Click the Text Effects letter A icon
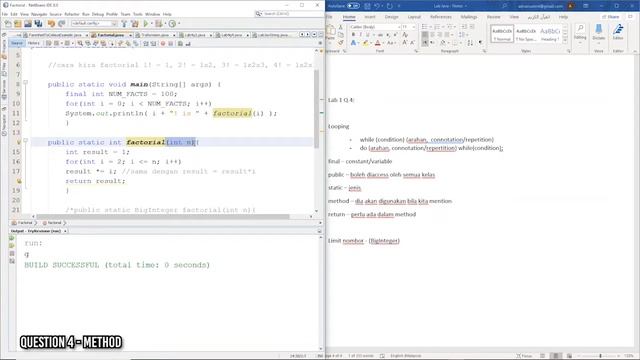The image size is (640, 360). (353, 42)
